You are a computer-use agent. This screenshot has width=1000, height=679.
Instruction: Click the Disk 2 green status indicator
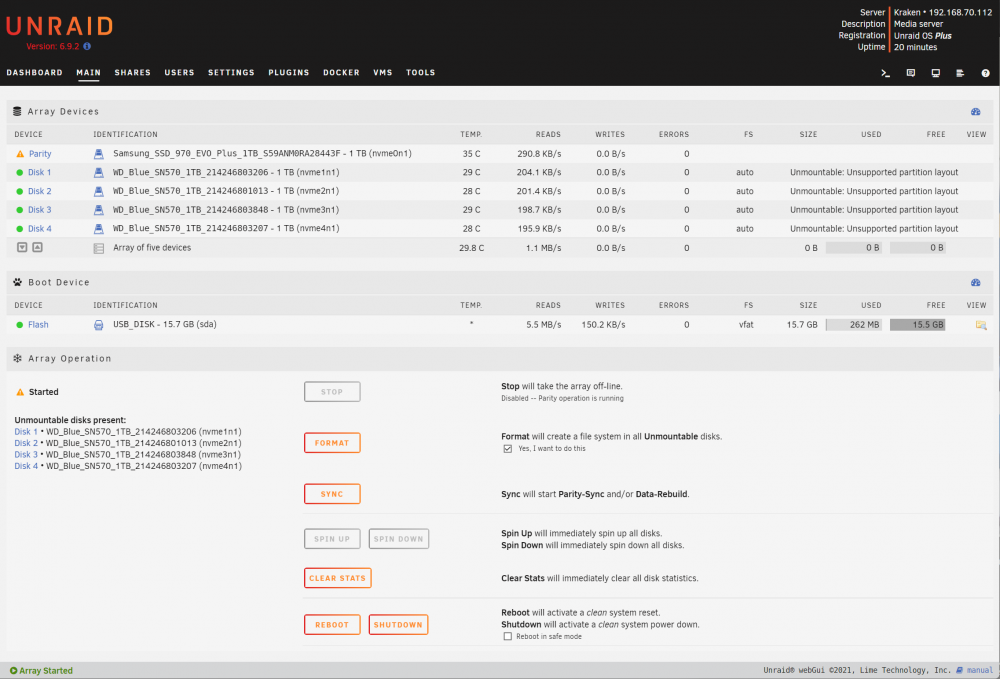(20, 191)
